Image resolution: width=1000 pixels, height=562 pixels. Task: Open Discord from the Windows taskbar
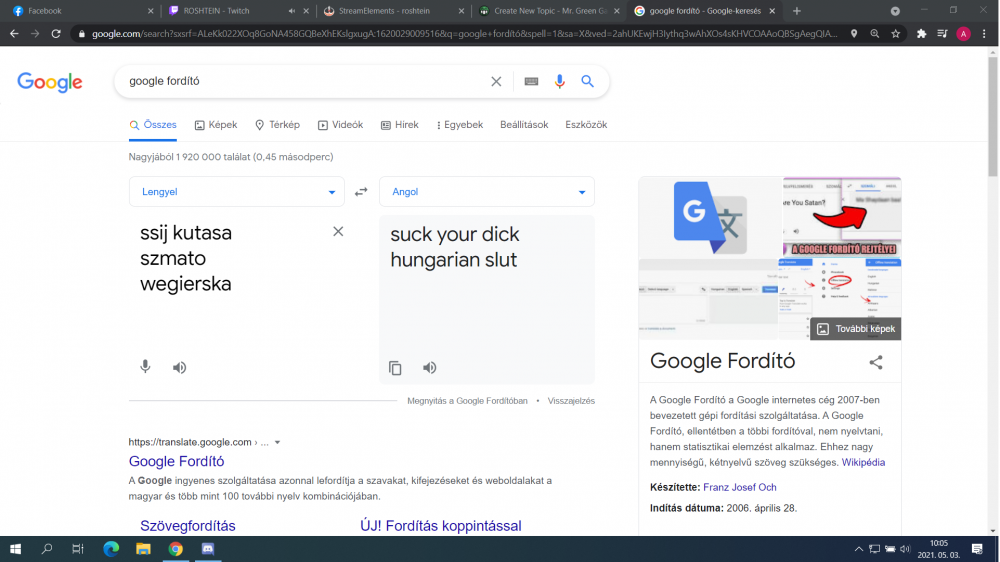click(x=208, y=549)
